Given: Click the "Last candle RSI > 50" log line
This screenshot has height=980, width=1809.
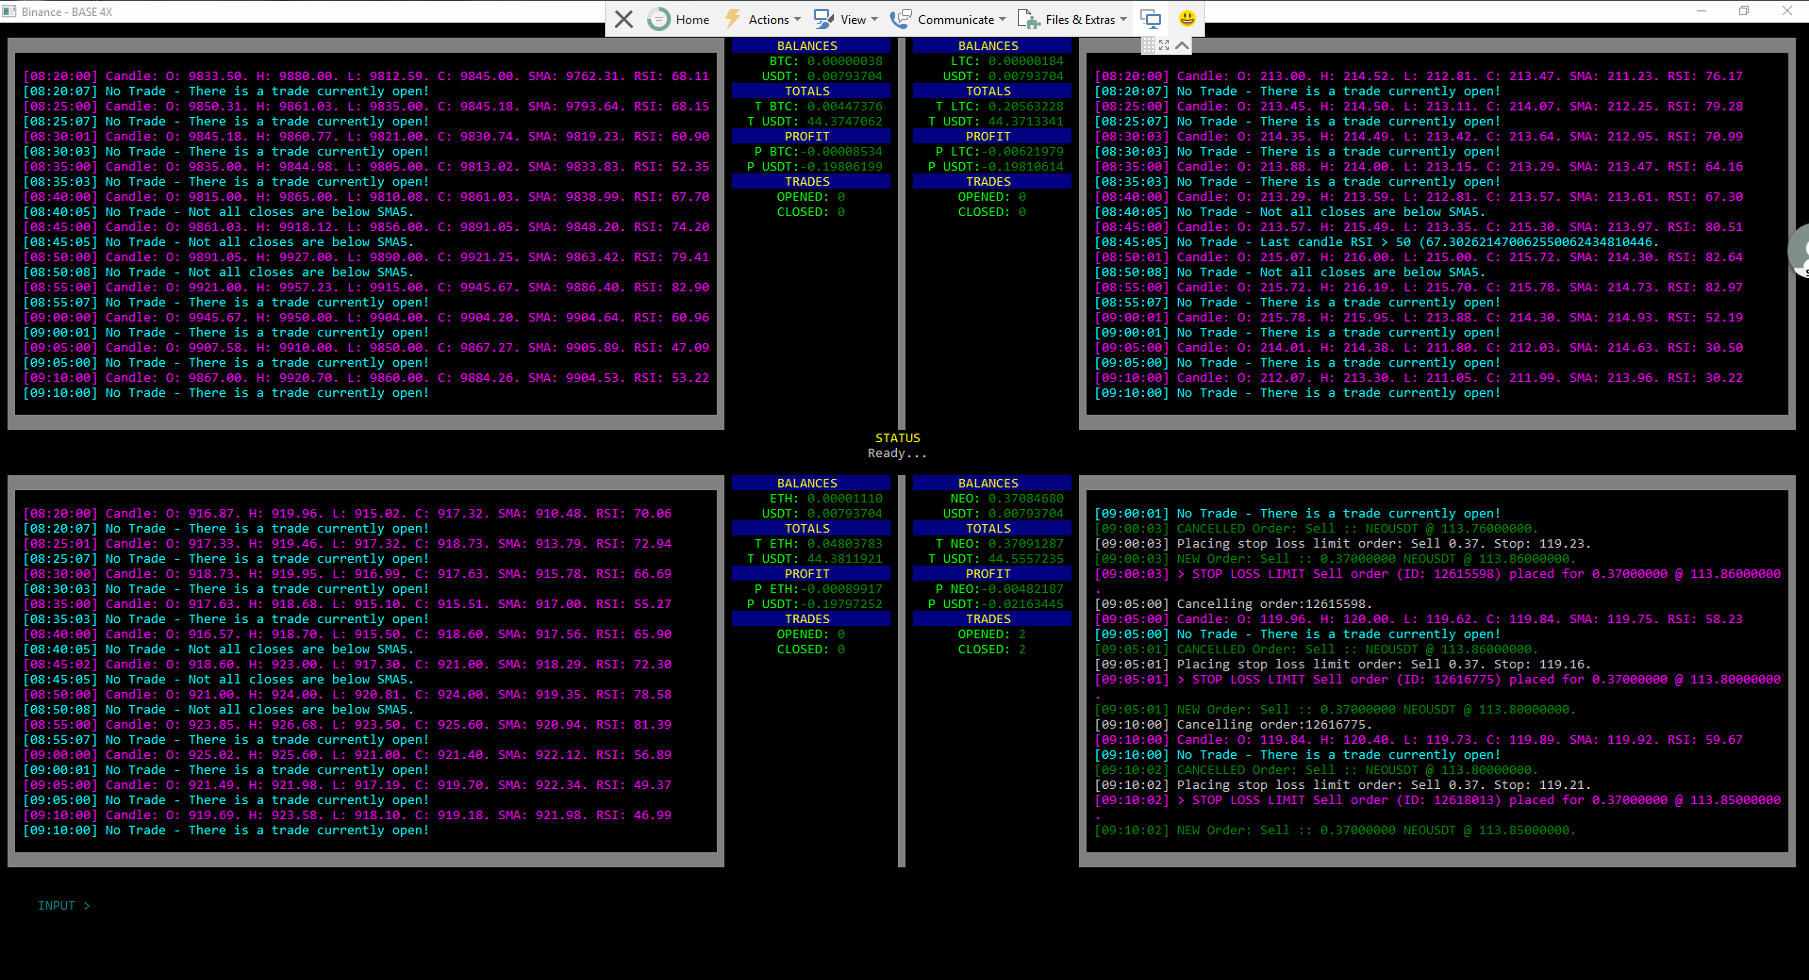Looking at the screenshot, I should [x=1376, y=242].
